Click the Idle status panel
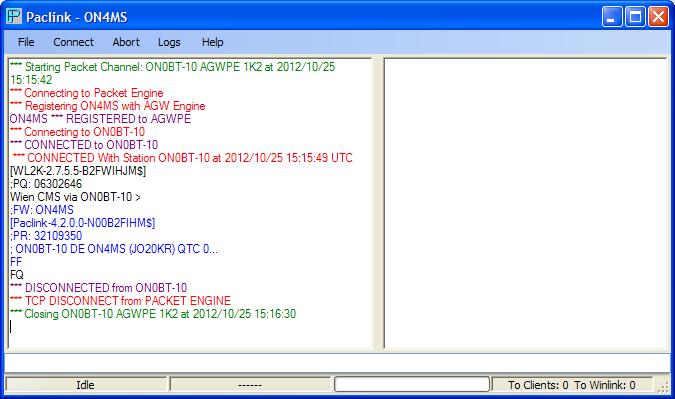The width and height of the screenshot is (675, 399). pyautogui.click(x=85, y=384)
